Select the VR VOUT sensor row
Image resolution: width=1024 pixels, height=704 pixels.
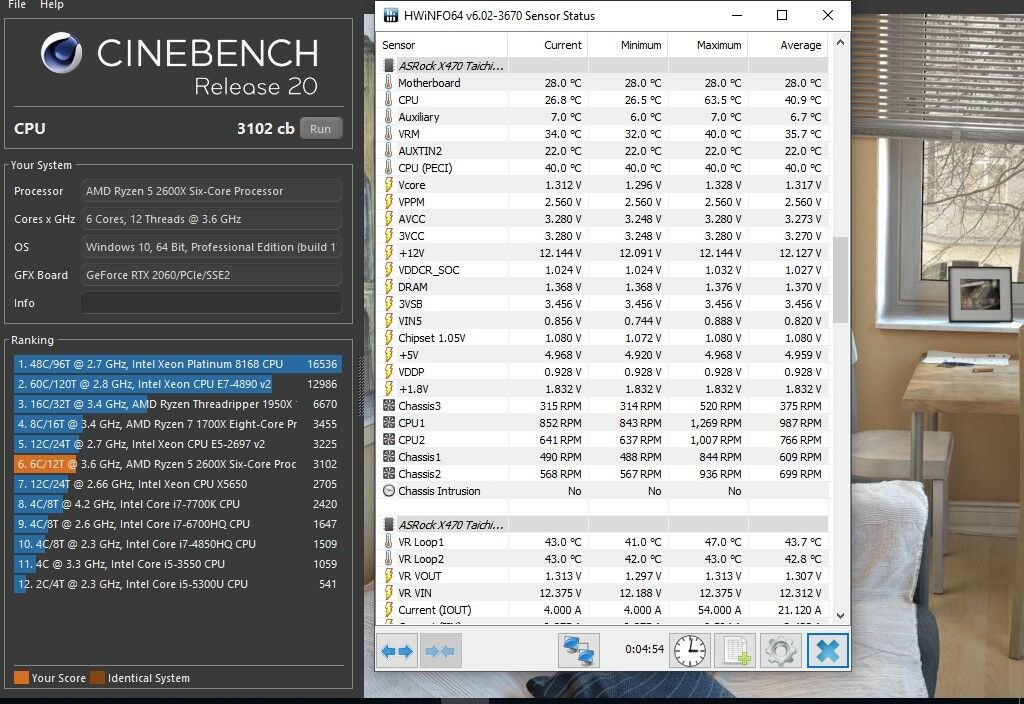pos(603,576)
